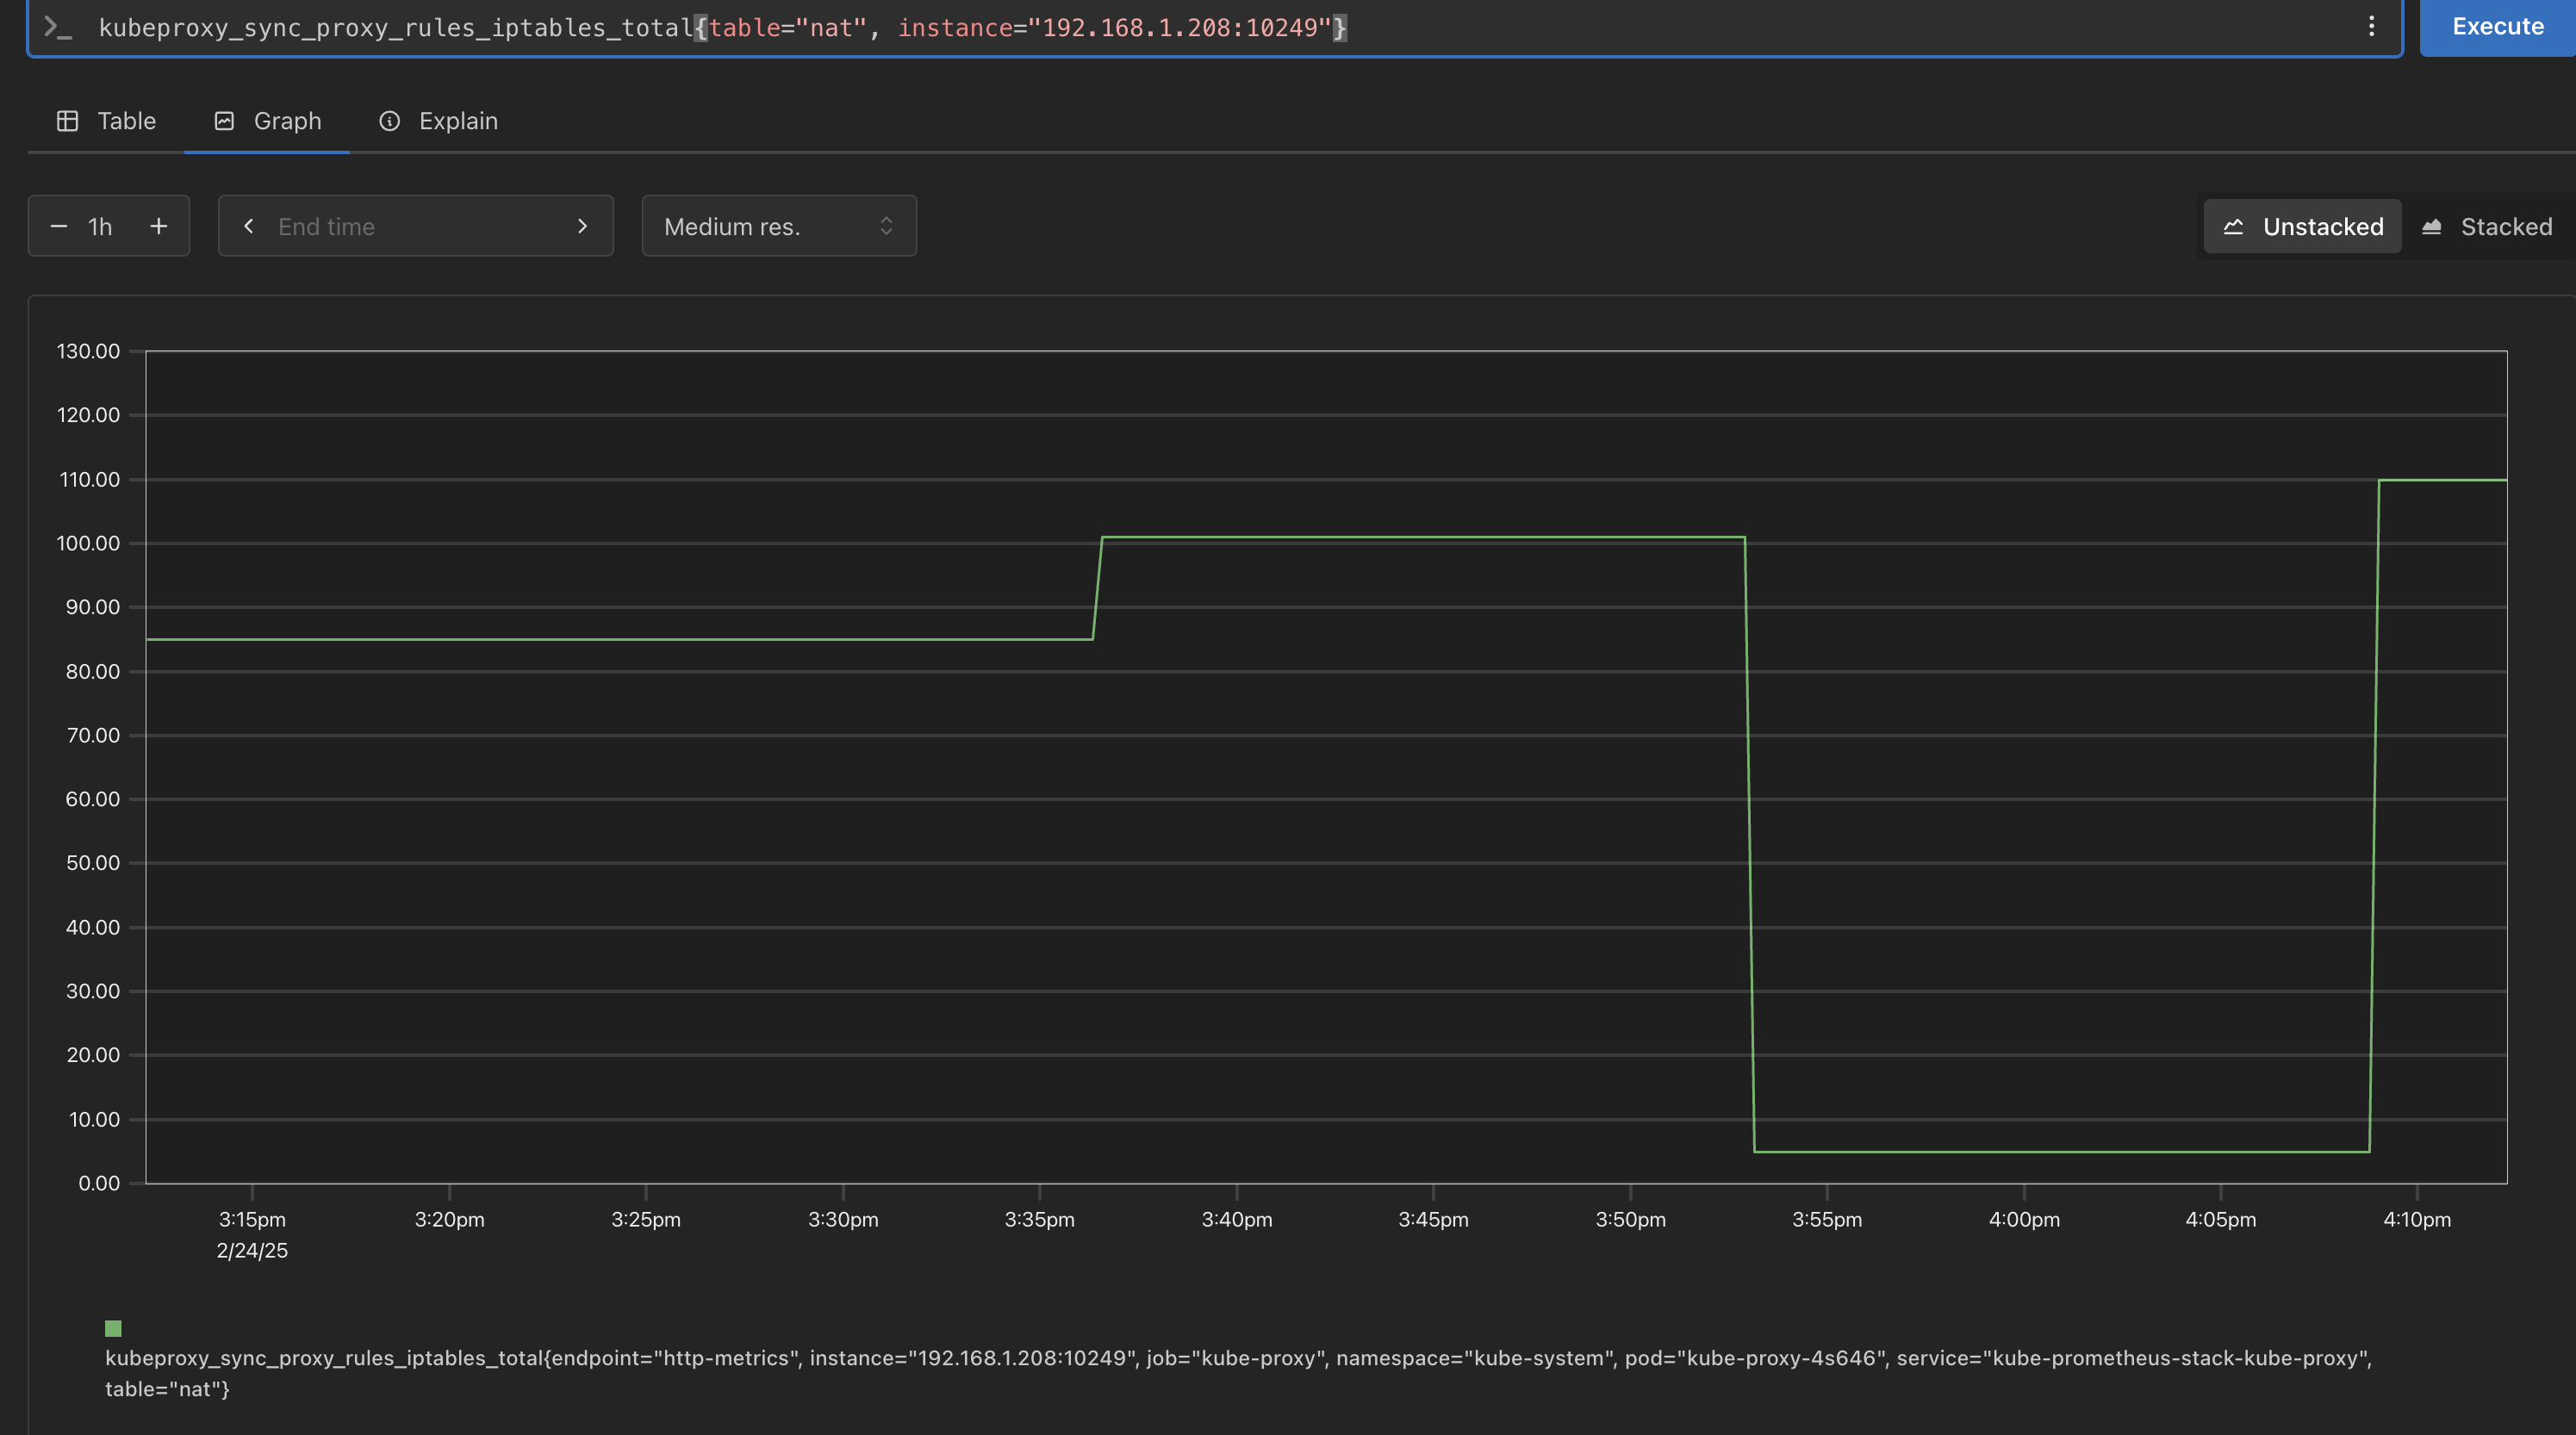Increase range with the plus icon

tap(158, 226)
